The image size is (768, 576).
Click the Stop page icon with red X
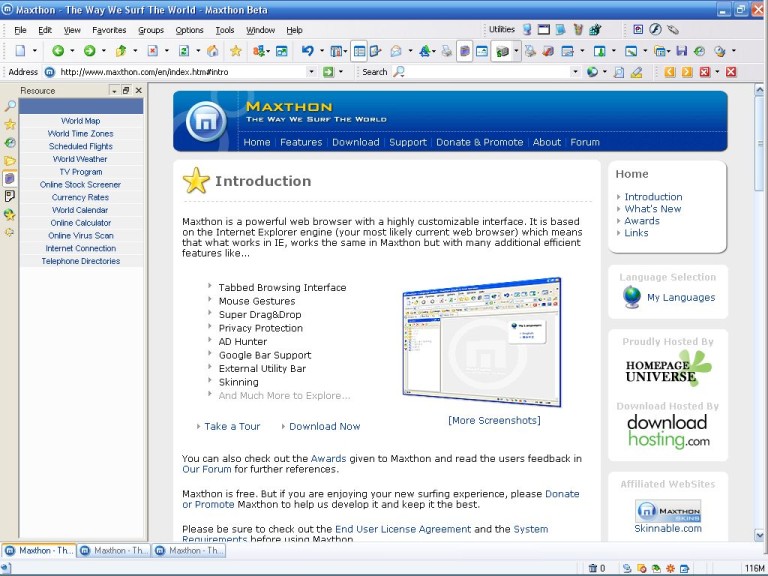pyautogui.click(x=153, y=50)
